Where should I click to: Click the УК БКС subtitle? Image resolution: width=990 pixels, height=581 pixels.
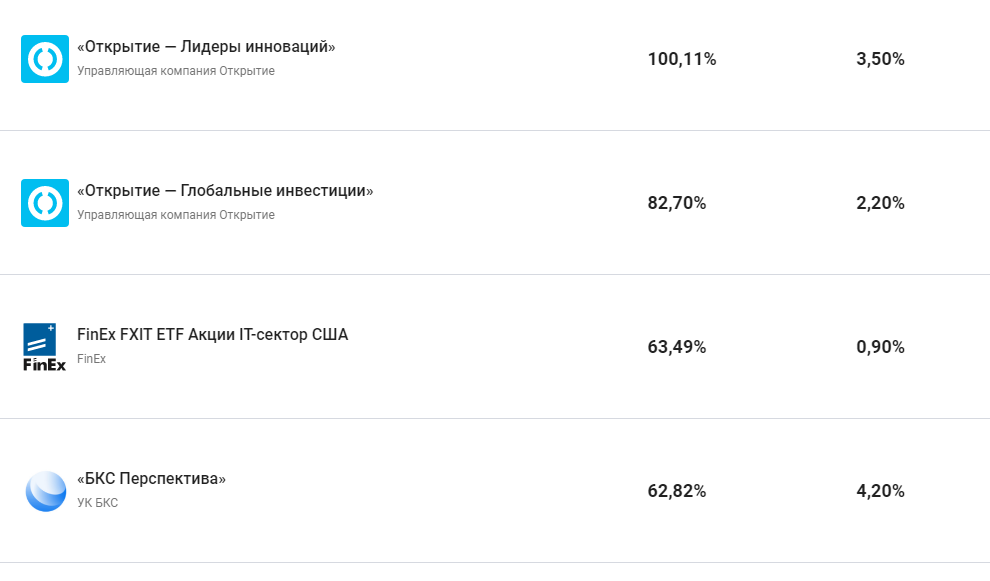[x=97, y=503]
